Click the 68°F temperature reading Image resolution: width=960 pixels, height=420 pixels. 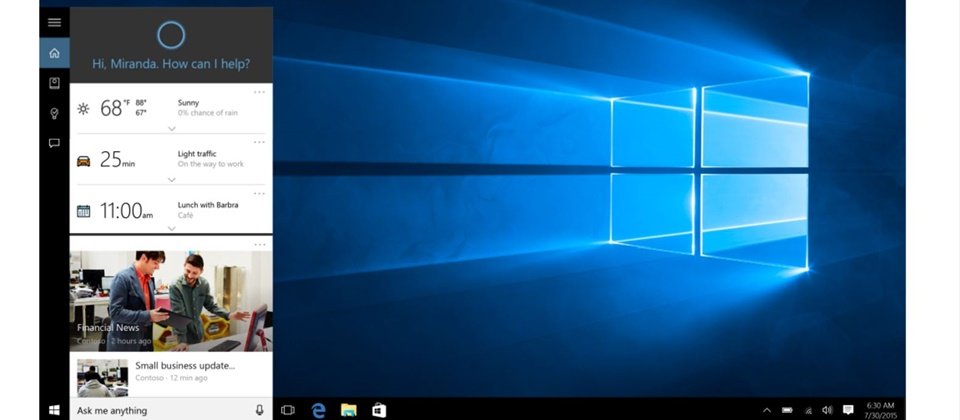tap(114, 108)
